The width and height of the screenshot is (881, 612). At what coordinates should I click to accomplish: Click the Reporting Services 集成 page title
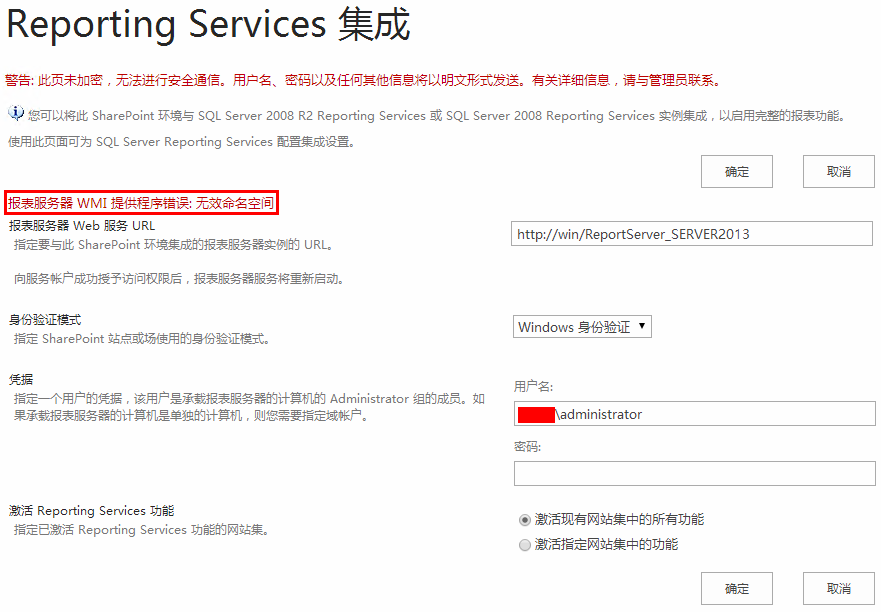(x=208, y=25)
